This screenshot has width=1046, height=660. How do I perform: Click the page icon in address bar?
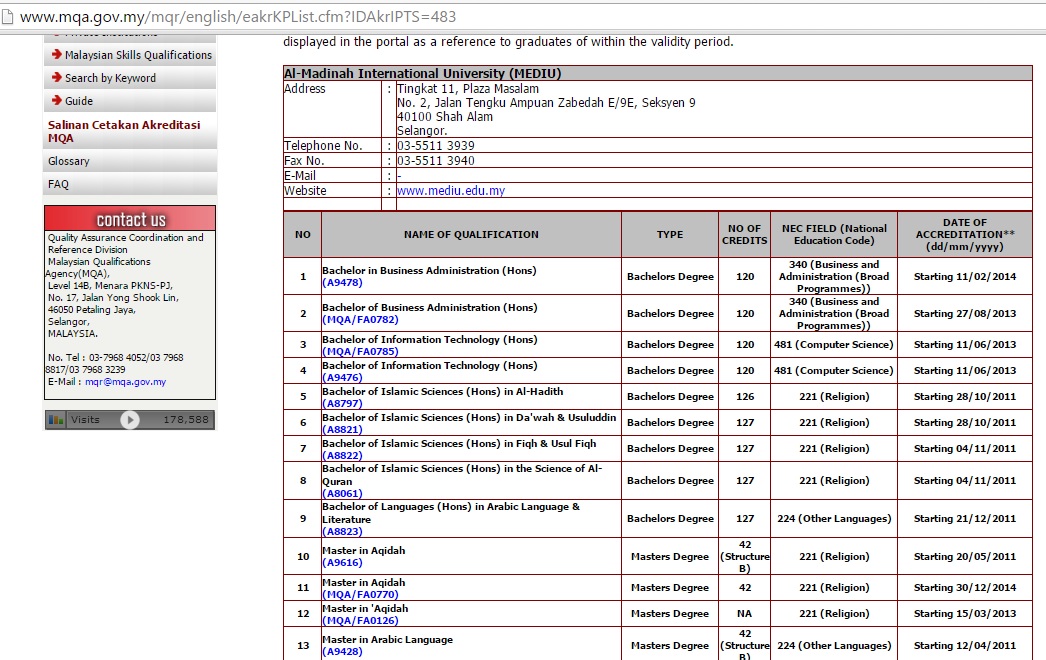click(9, 16)
